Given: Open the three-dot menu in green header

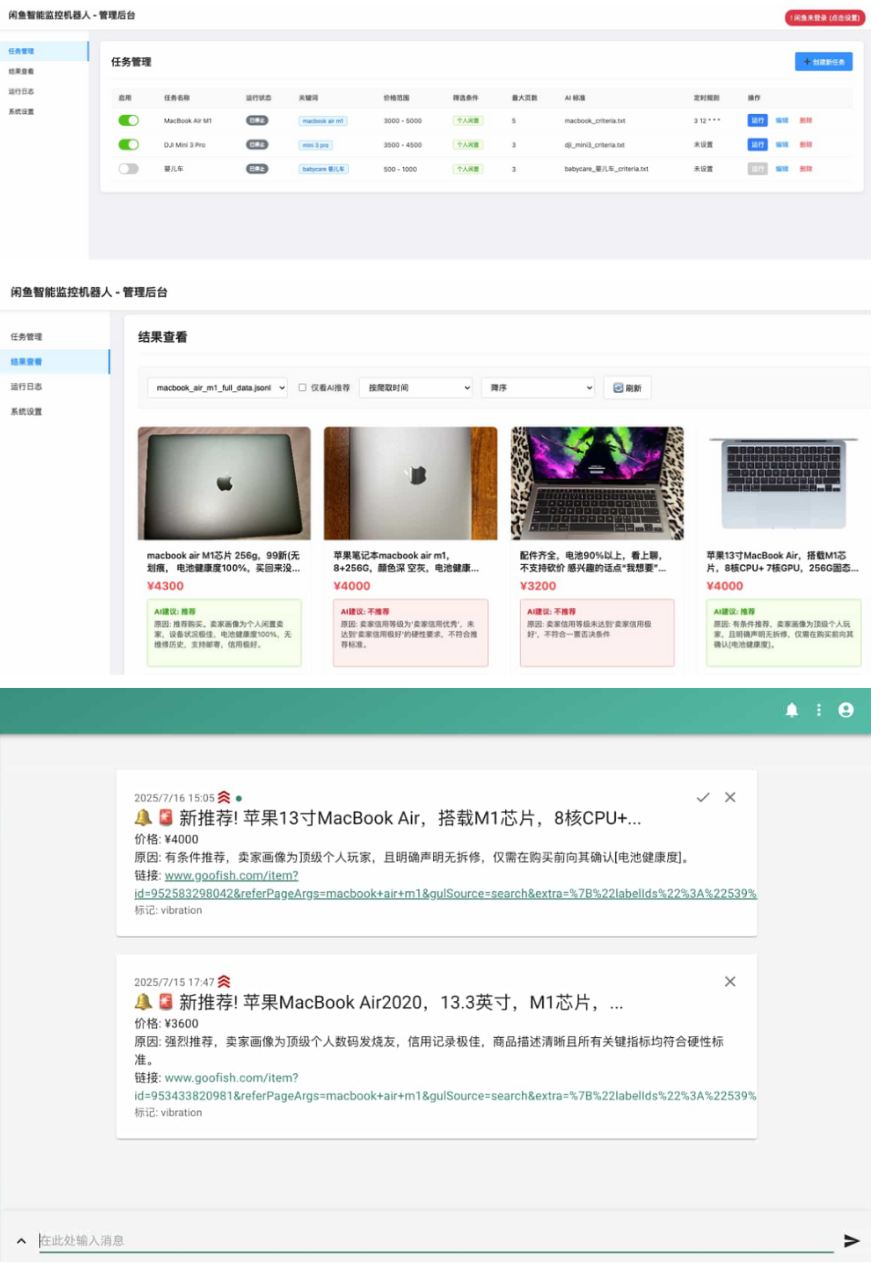Looking at the screenshot, I should 819,710.
